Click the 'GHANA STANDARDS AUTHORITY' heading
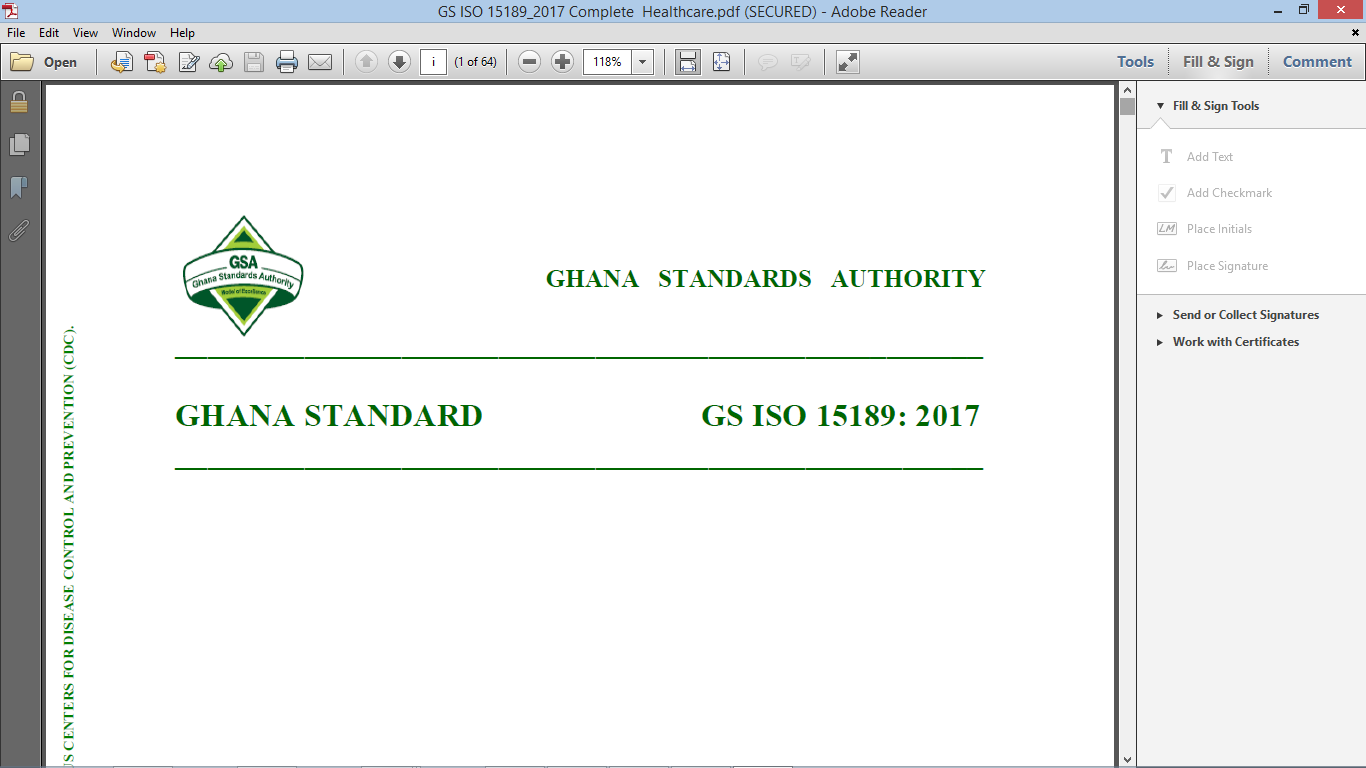Viewport: 1366px width, 768px height. click(766, 279)
